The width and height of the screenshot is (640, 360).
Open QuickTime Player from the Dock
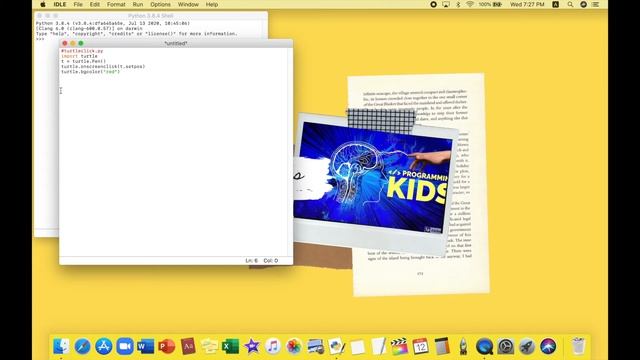point(484,347)
